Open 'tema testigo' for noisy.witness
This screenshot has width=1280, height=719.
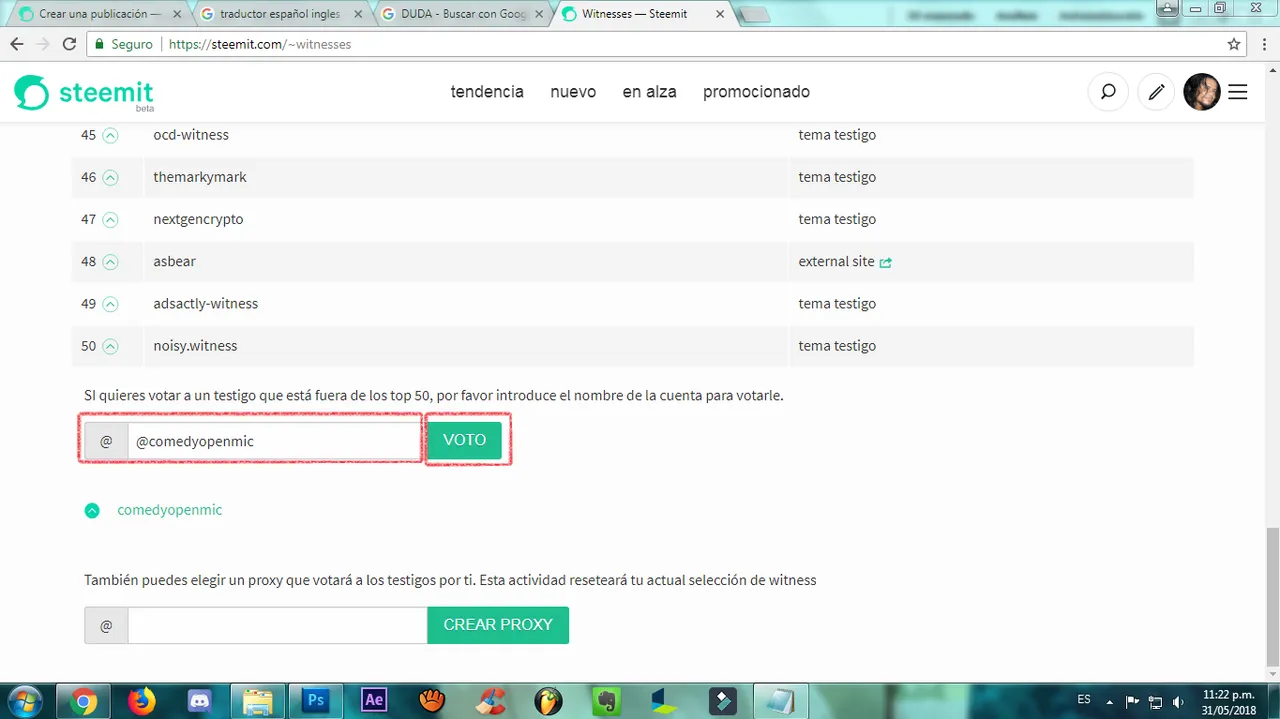tap(837, 346)
